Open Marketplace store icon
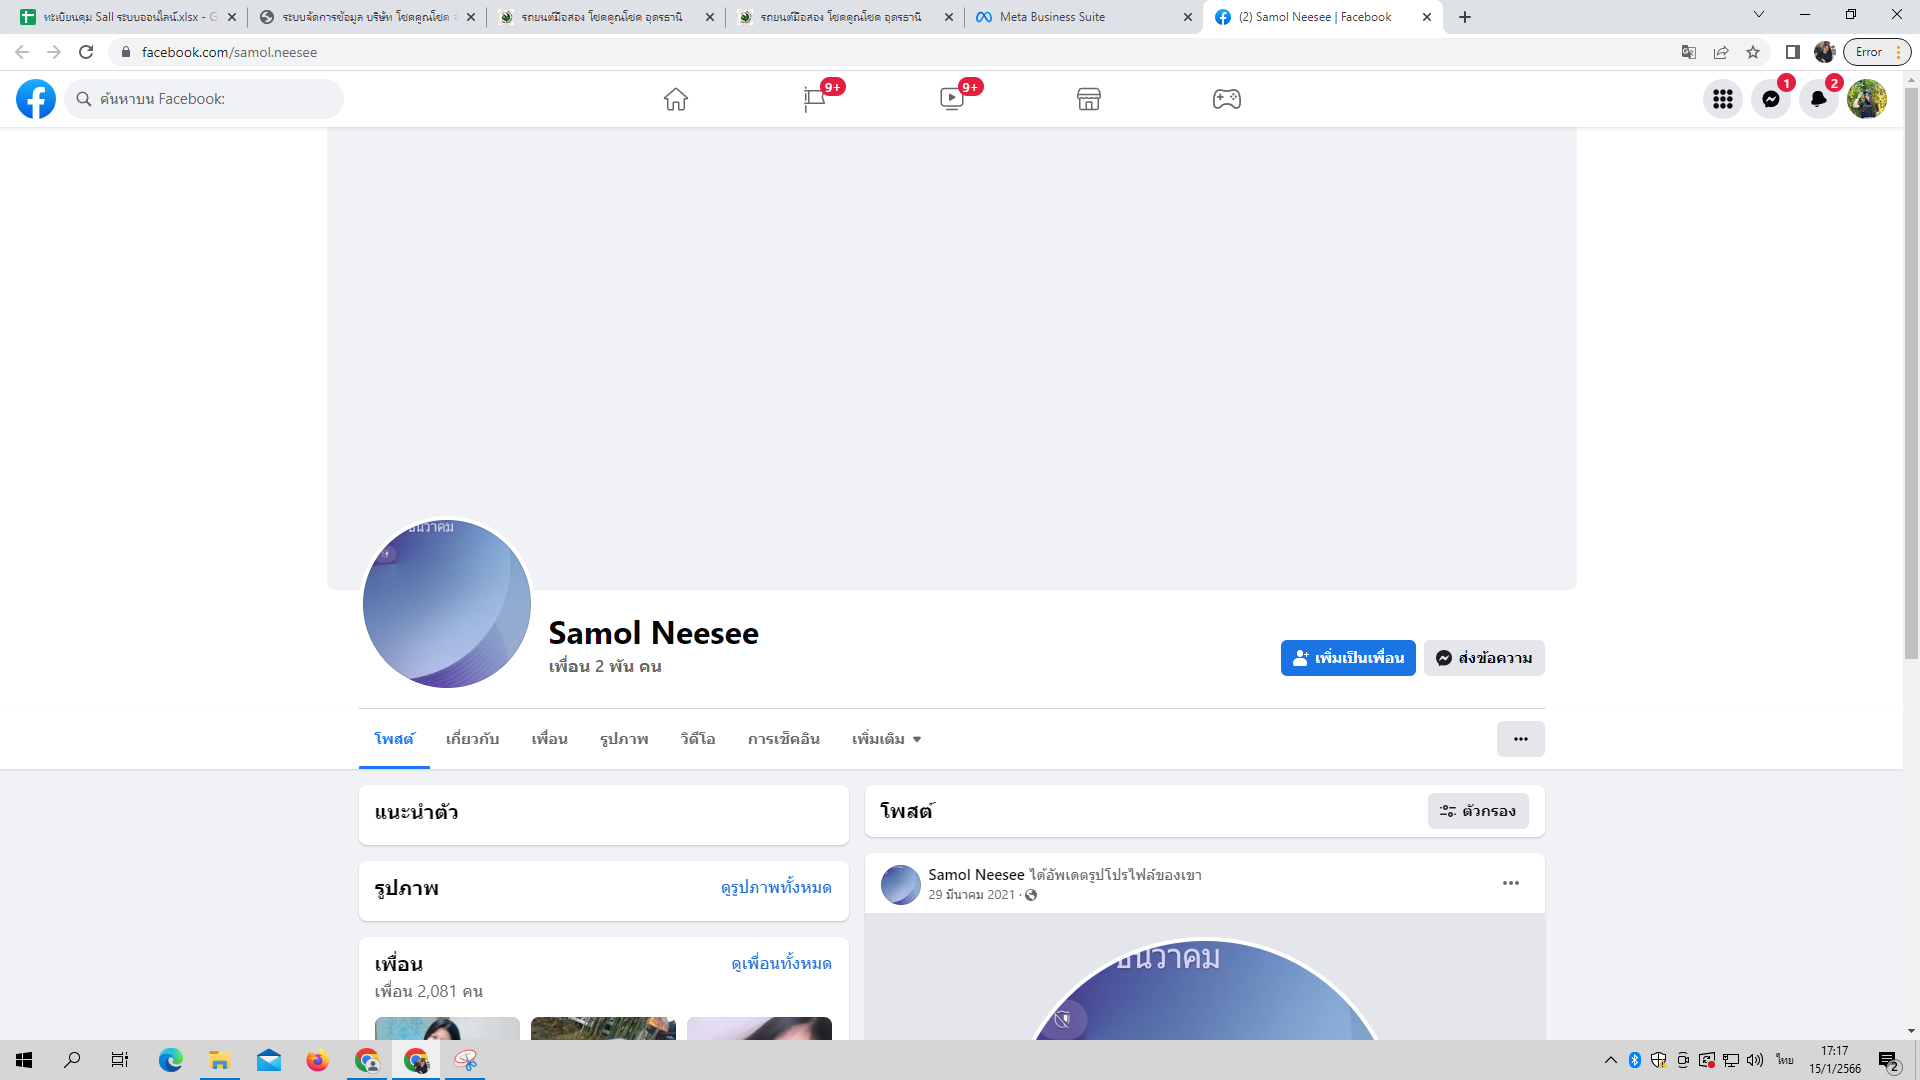This screenshot has width=1920, height=1080. [x=1089, y=99]
